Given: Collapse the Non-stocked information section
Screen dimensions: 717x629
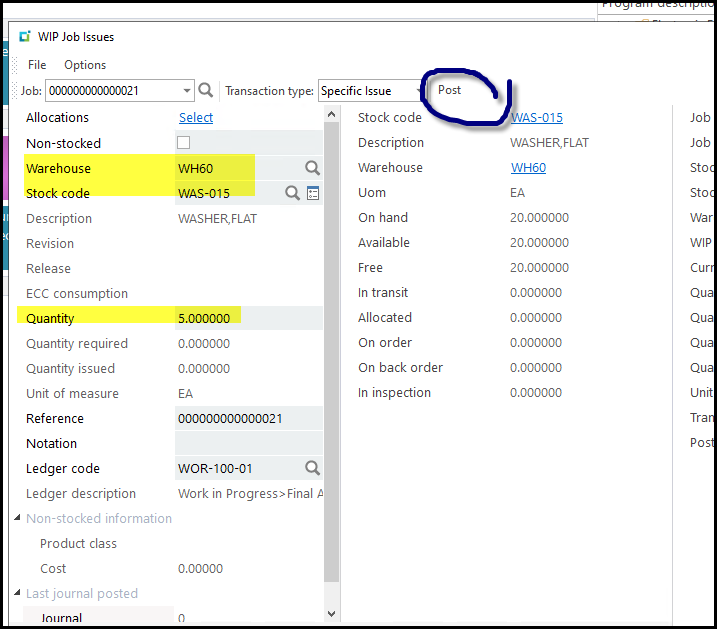Looking at the screenshot, I should click(x=17, y=519).
